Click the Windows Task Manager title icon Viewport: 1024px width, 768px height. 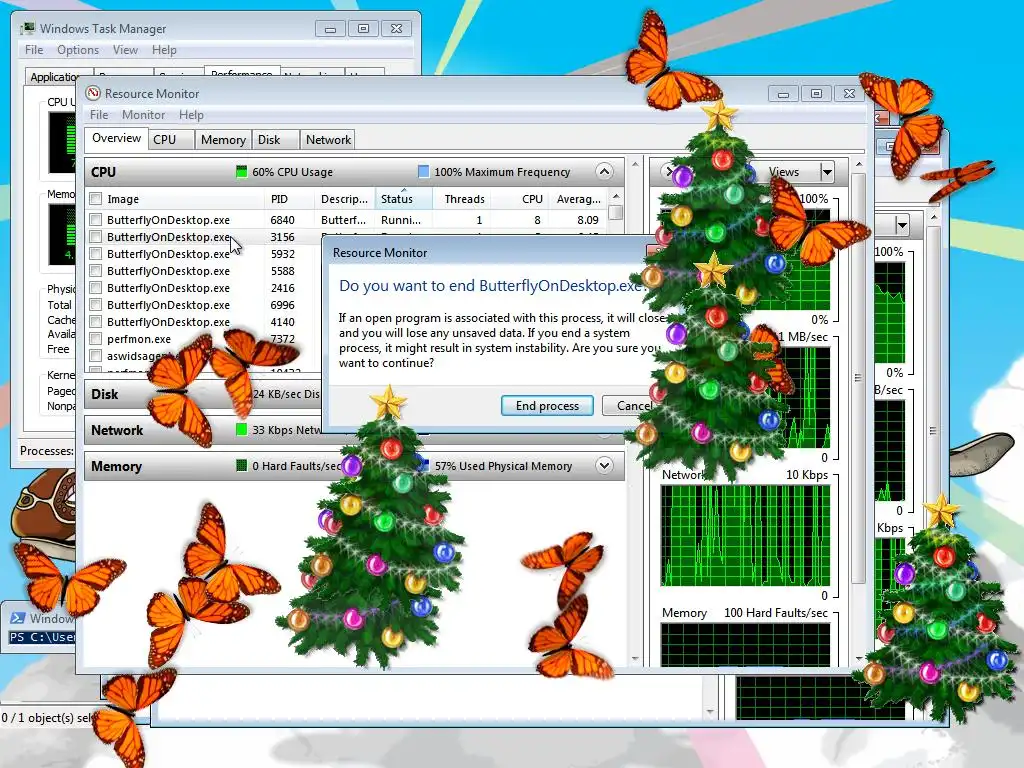27,28
